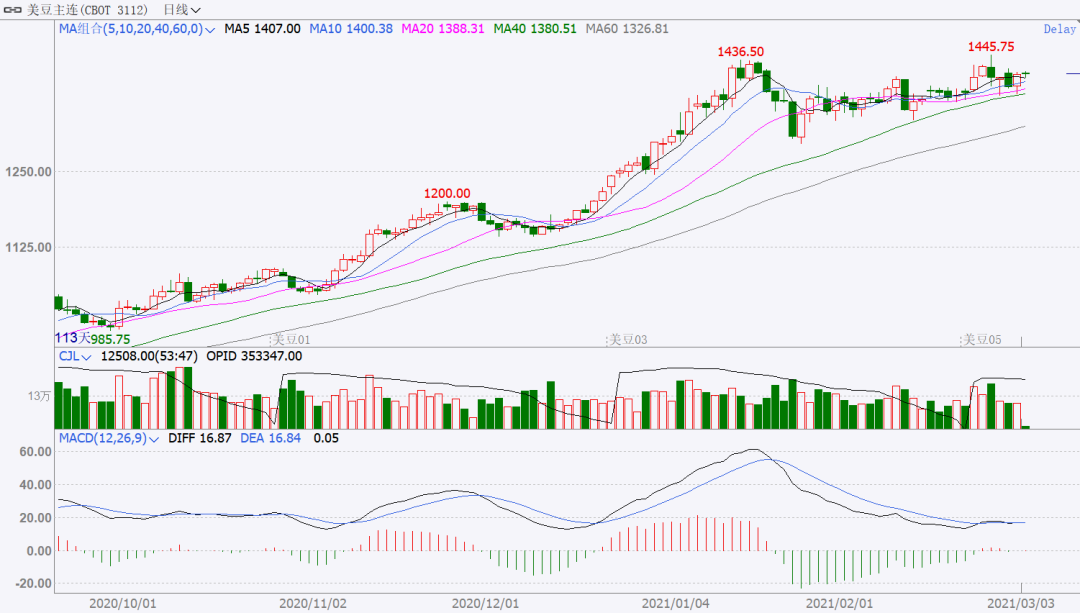Click the 美豆01 contract marker
The image size is (1080, 613).
pyautogui.click(x=291, y=340)
